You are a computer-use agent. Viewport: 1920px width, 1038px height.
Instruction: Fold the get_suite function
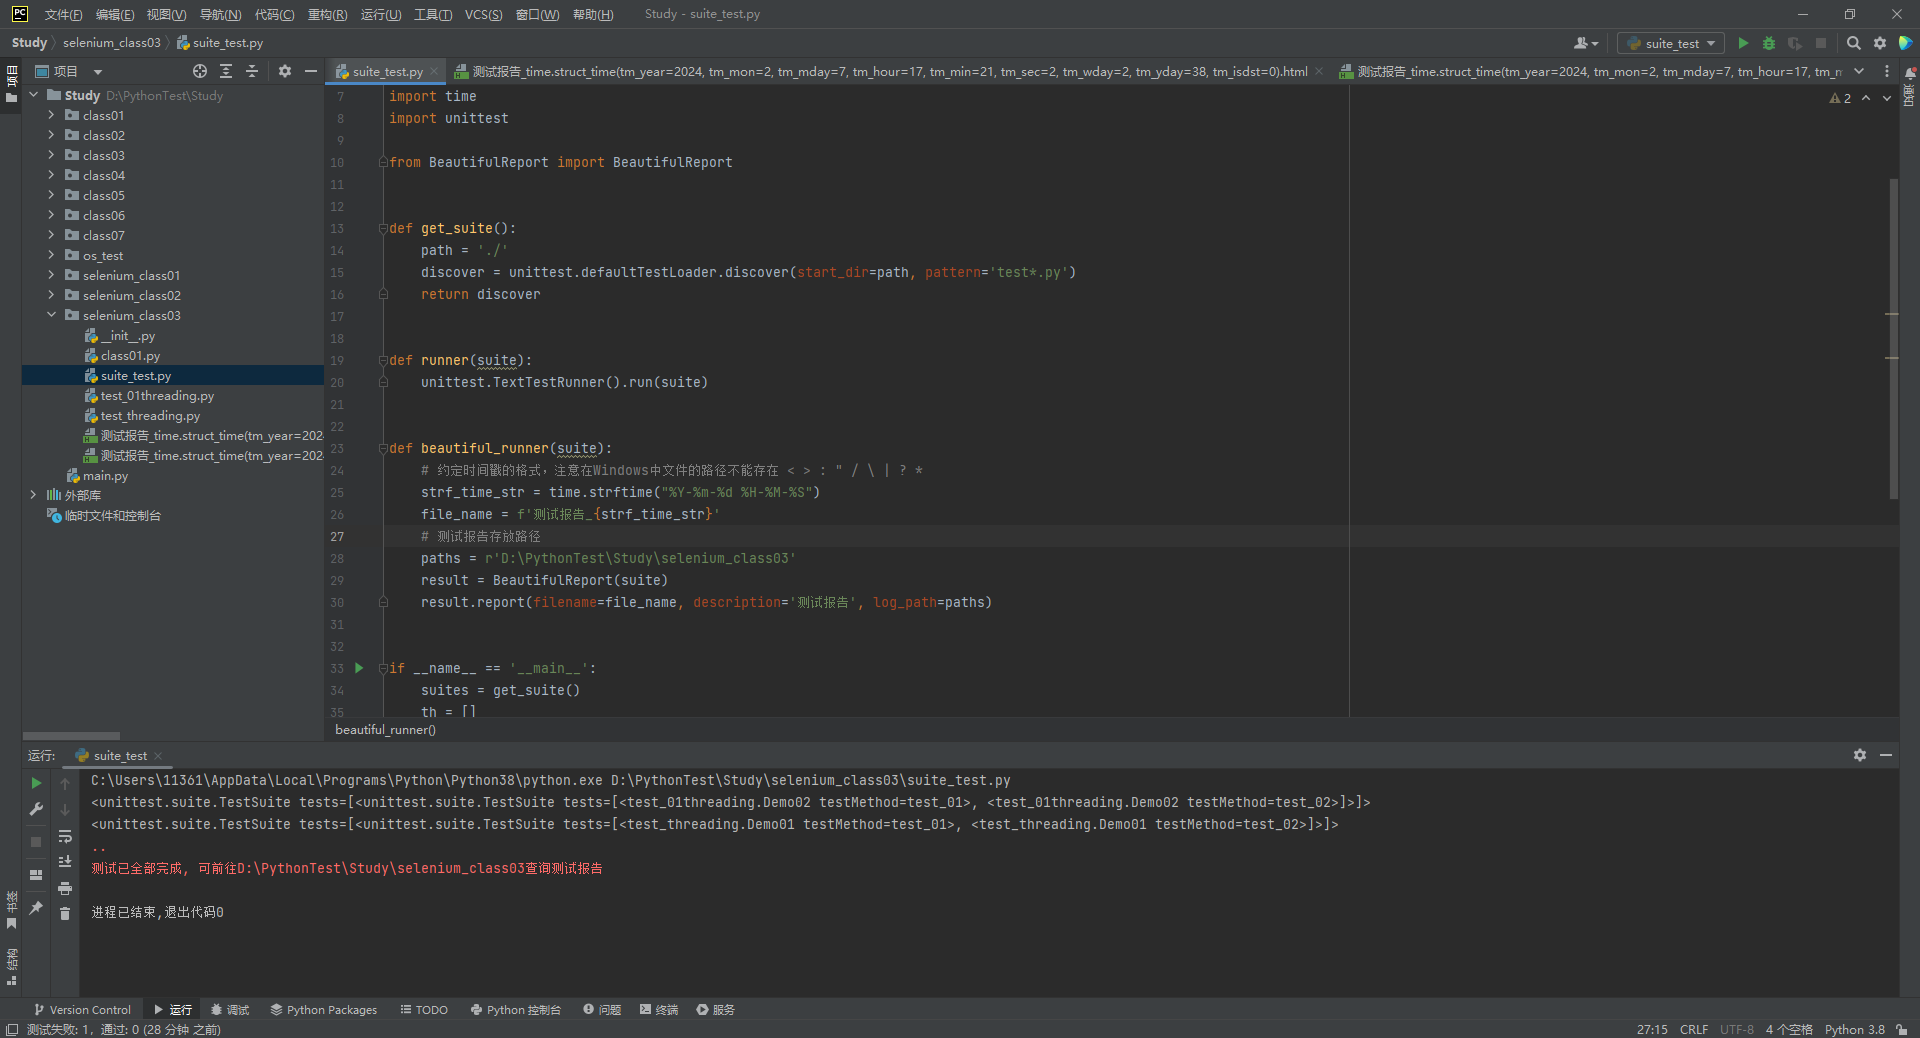pos(383,228)
